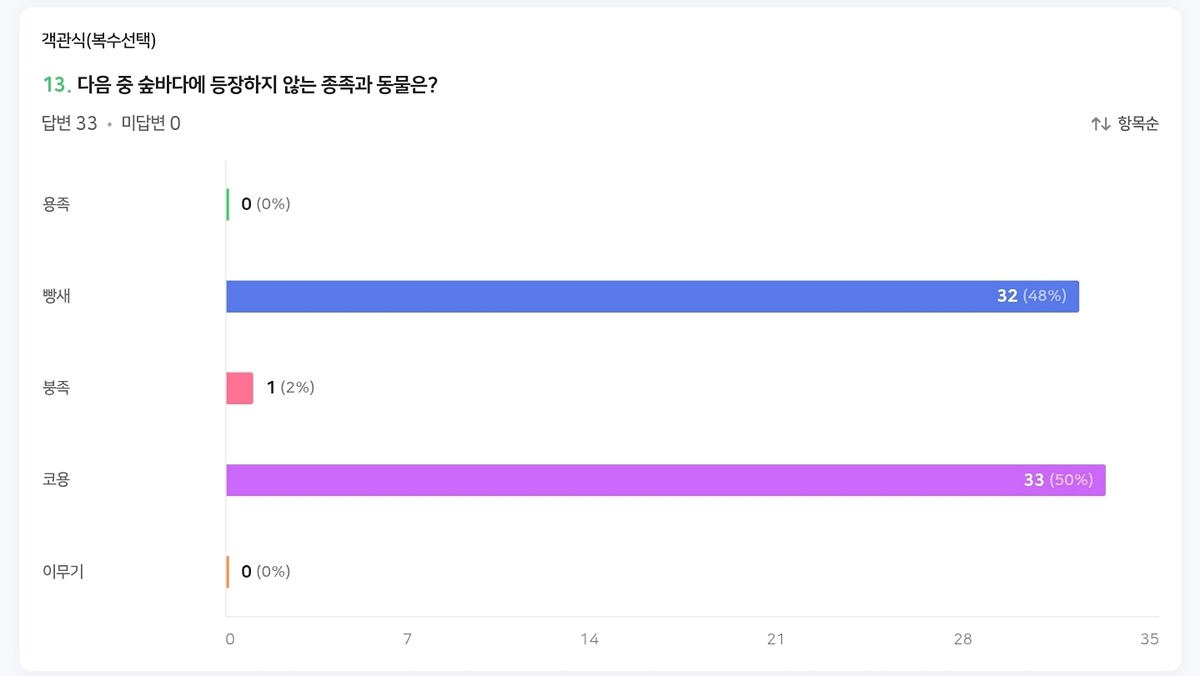Click the 객관식(복수선택) question type label
The width and height of the screenshot is (1200, 676).
[98, 41]
